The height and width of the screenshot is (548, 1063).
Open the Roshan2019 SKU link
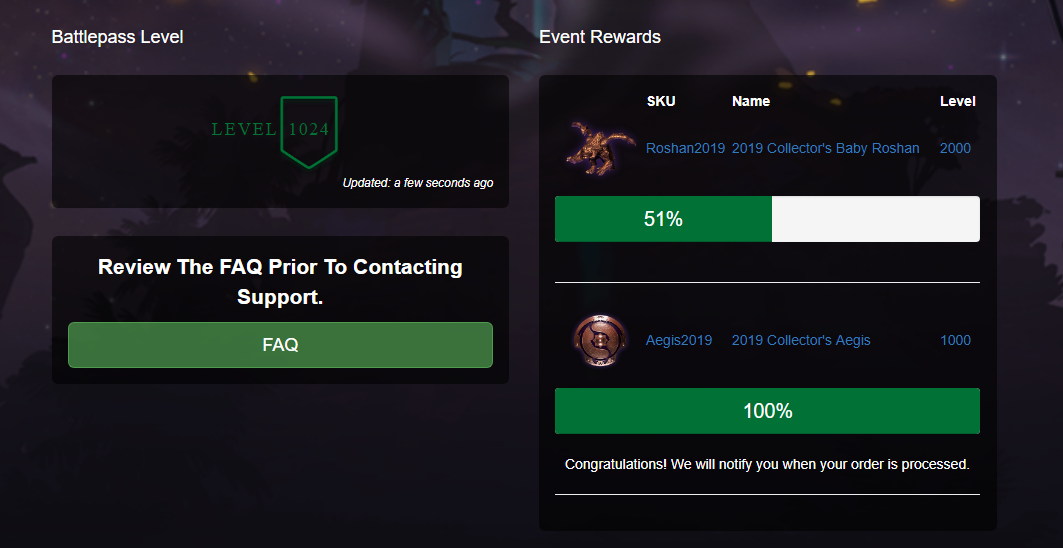[x=685, y=148]
